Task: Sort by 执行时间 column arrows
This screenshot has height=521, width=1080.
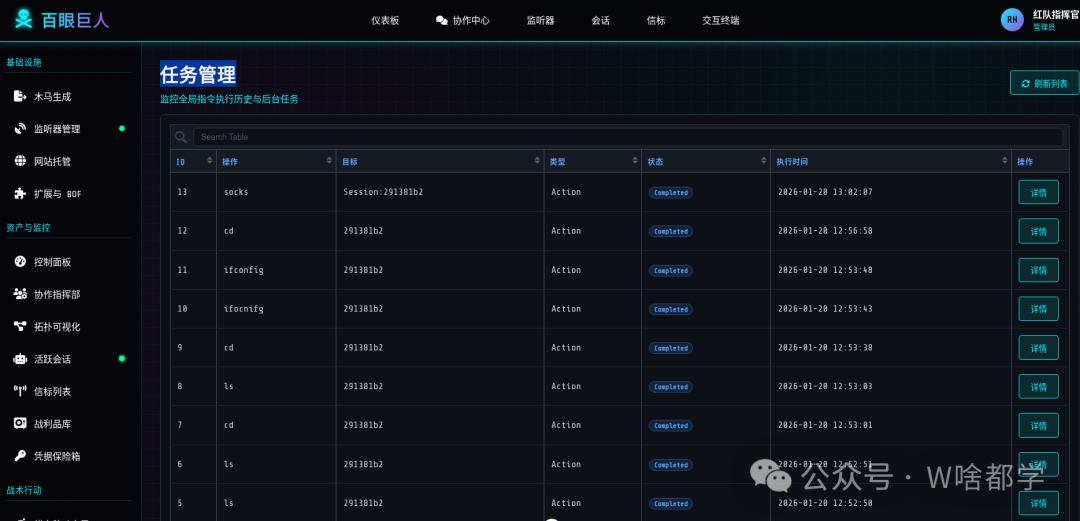Action: tap(1005, 161)
